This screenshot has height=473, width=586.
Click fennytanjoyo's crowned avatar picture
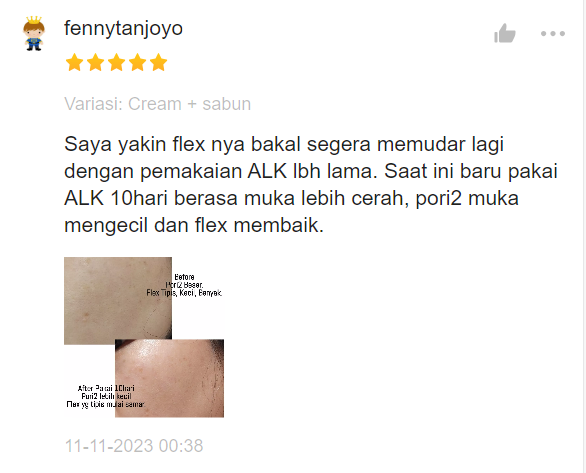pyautogui.click(x=34, y=33)
